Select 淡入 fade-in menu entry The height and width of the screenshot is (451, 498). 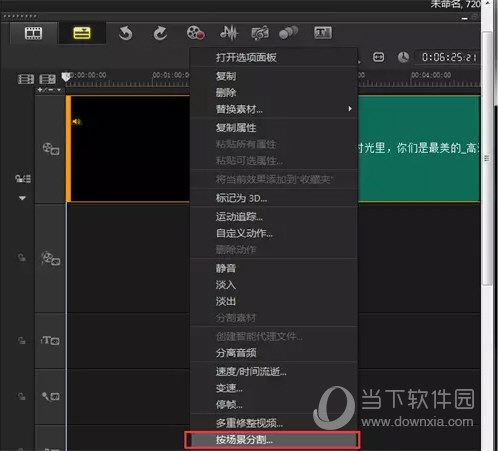pyautogui.click(x=274, y=285)
